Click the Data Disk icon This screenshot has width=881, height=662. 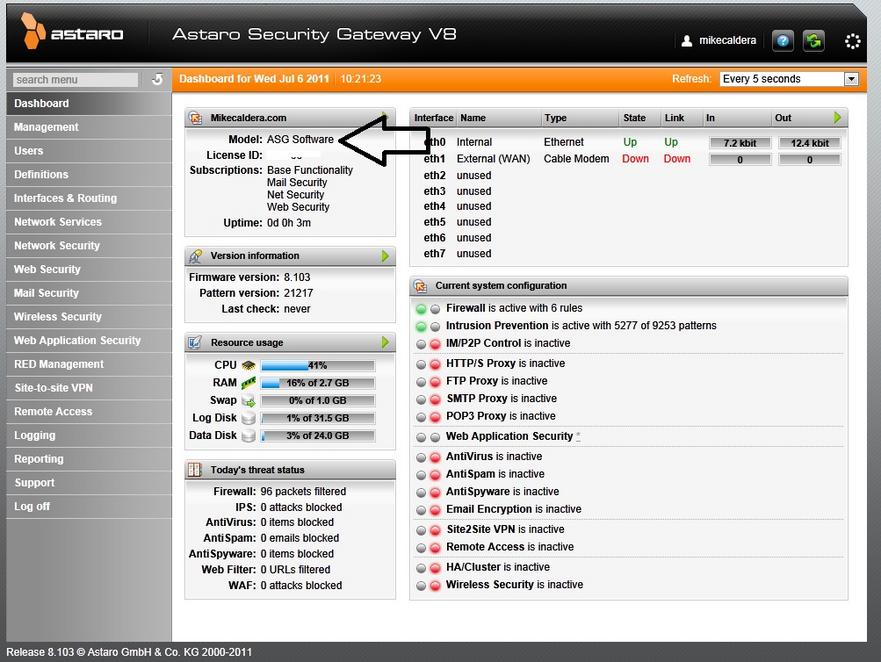tap(248, 436)
